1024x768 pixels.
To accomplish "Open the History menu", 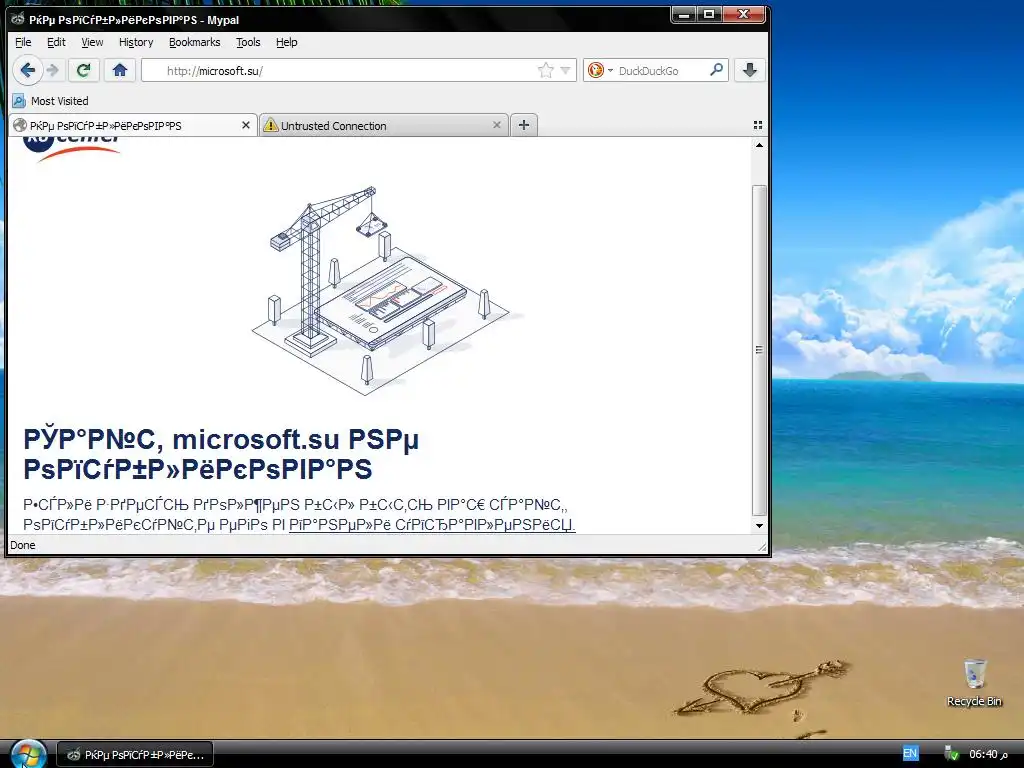I will coord(136,42).
